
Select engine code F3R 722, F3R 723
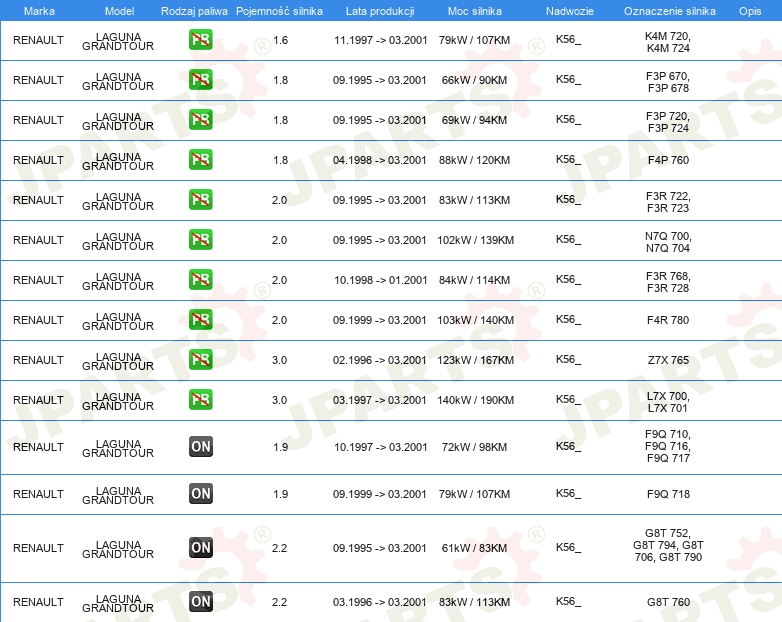pos(668,202)
